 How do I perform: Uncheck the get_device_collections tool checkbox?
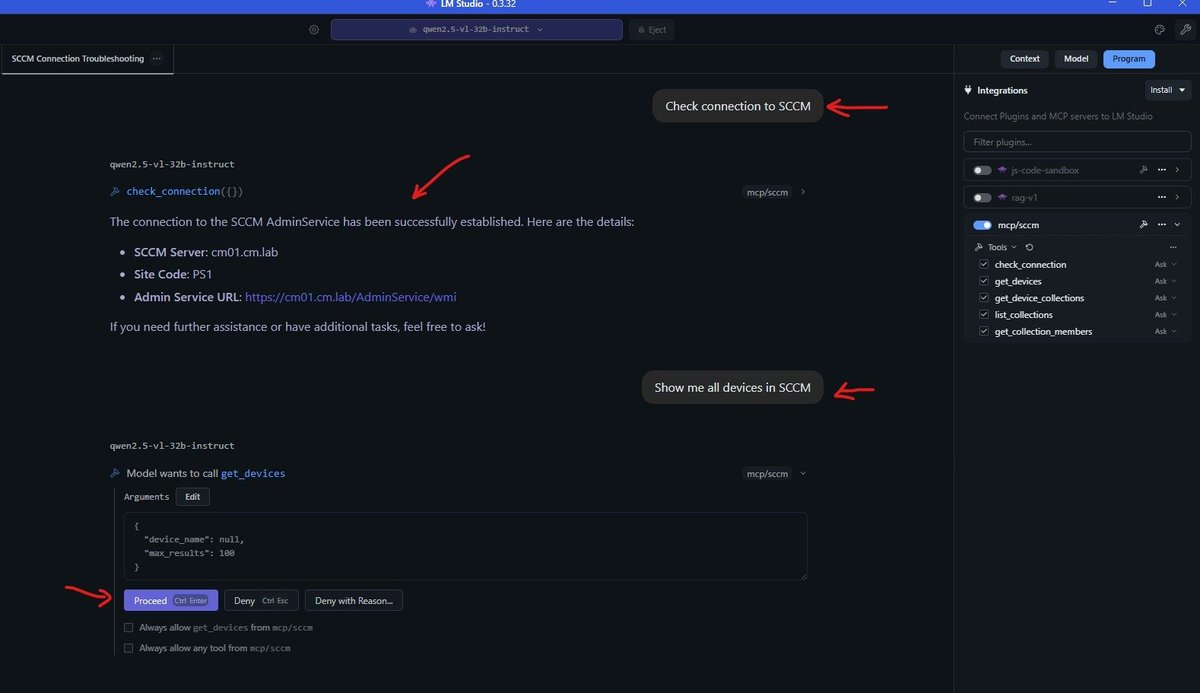(984, 298)
